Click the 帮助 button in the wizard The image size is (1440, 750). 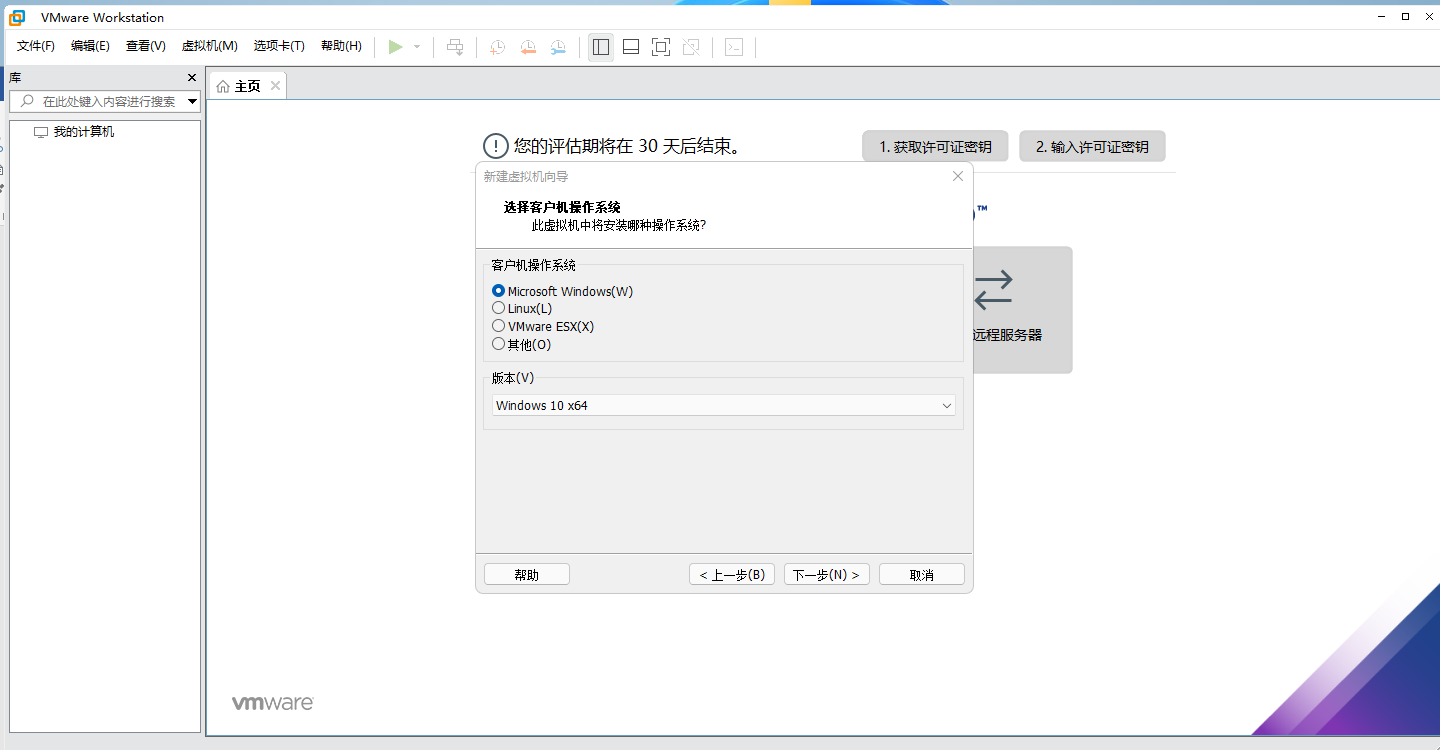click(x=527, y=574)
